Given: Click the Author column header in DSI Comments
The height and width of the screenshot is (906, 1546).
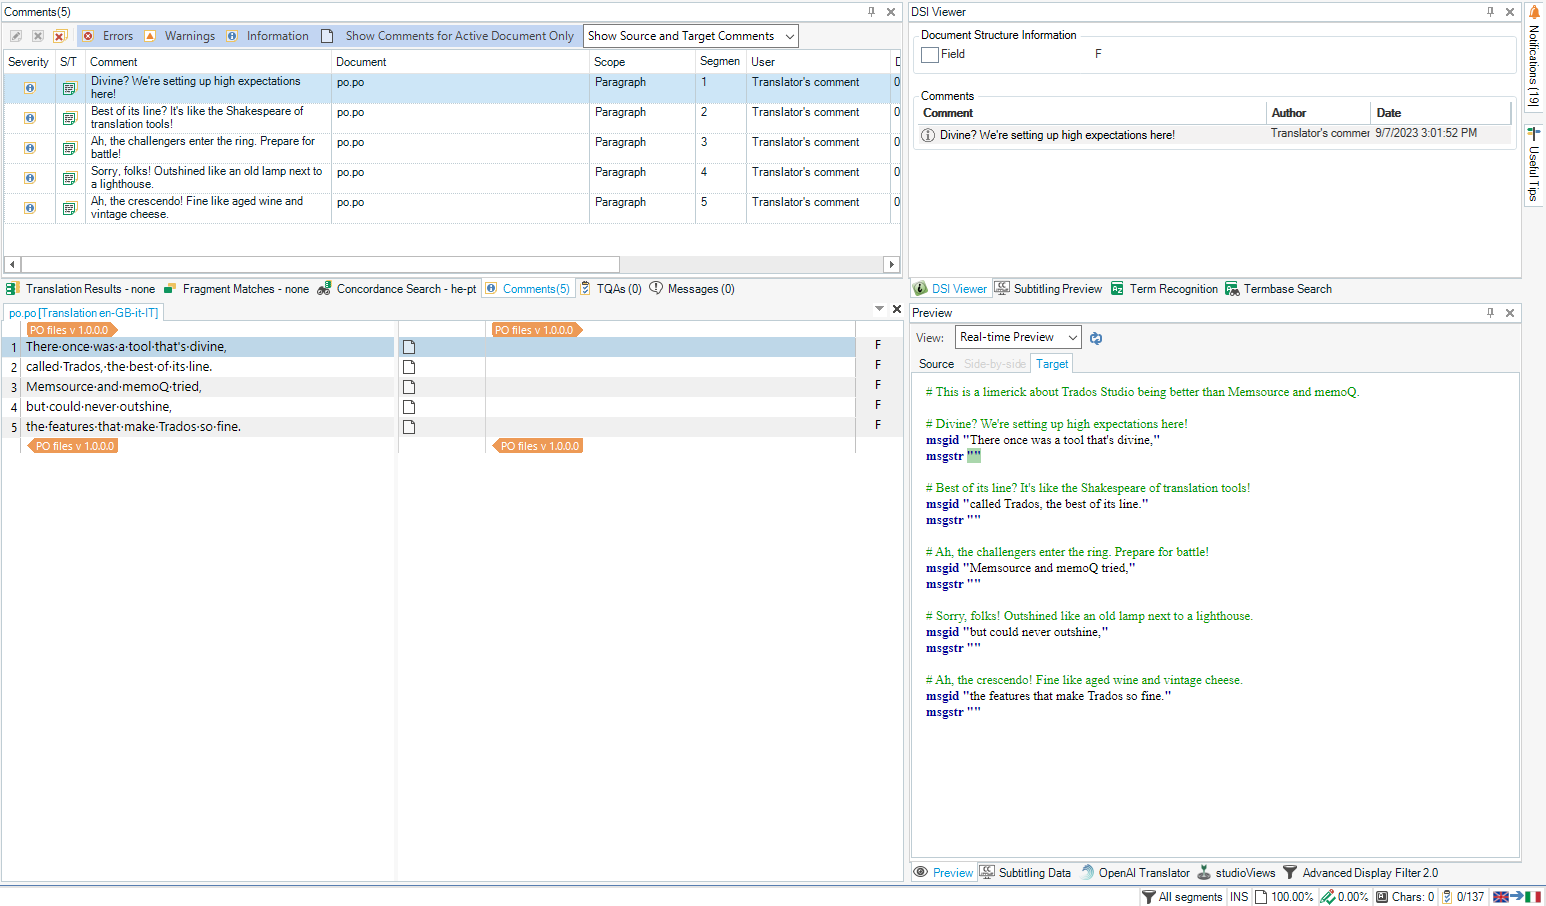Looking at the screenshot, I should (1318, 113).
